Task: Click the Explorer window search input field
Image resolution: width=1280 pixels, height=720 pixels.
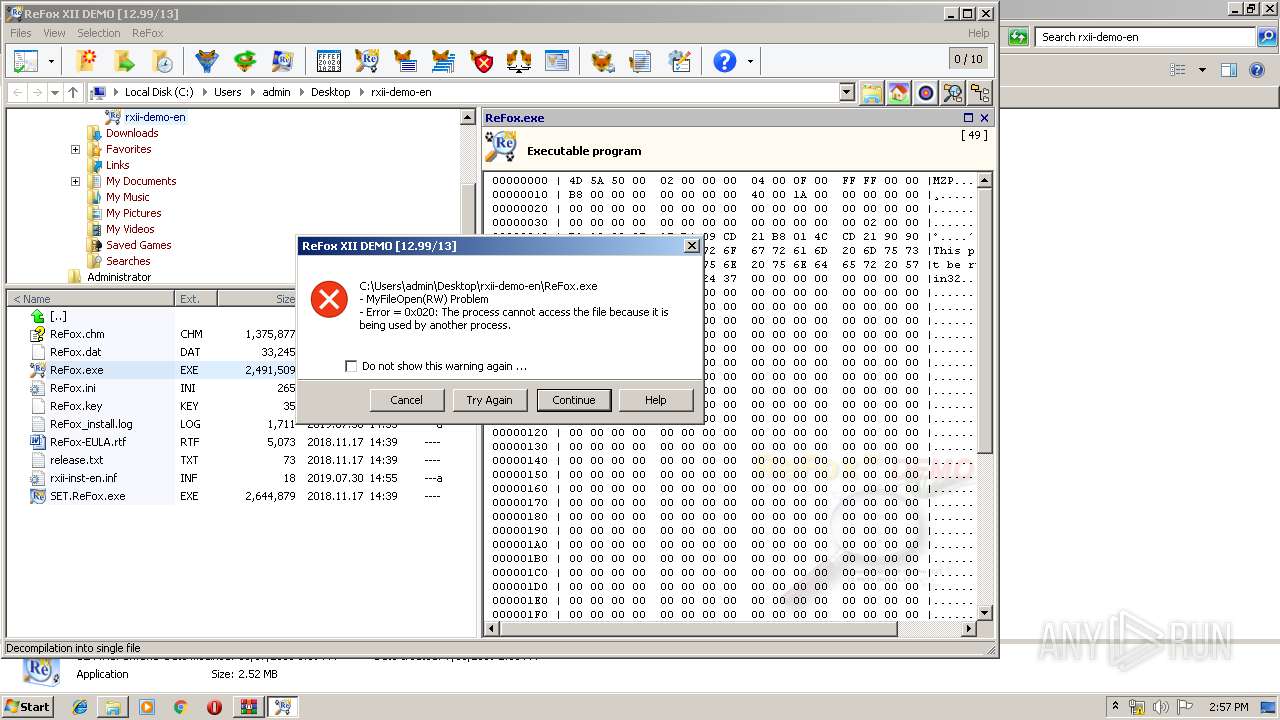Action: [1145, 37]
